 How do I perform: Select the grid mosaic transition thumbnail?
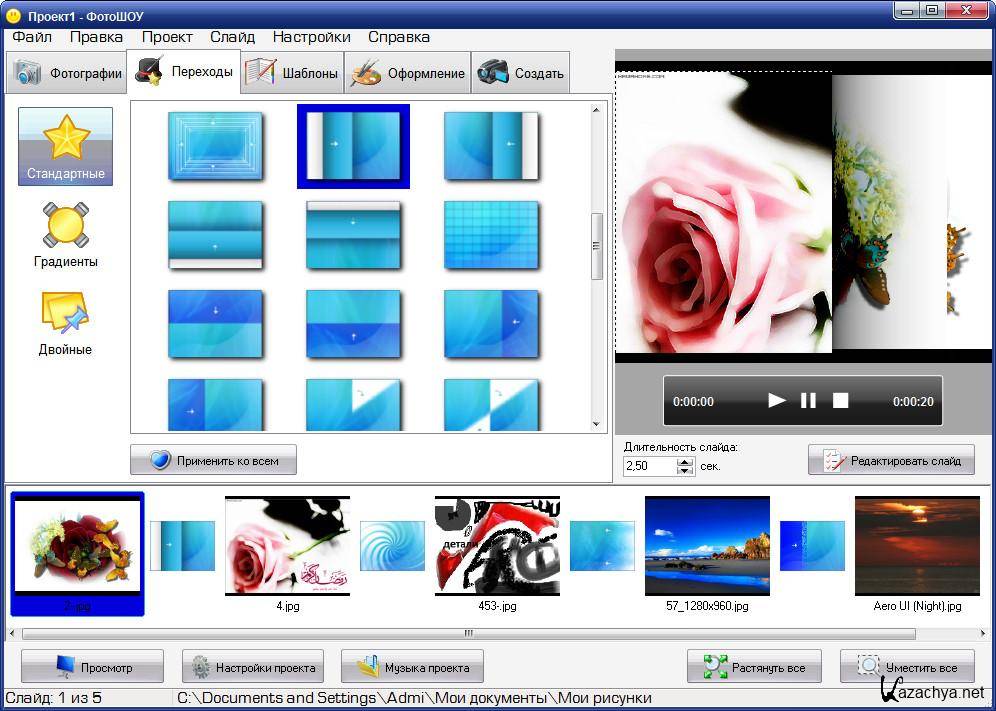coord(491,235)
